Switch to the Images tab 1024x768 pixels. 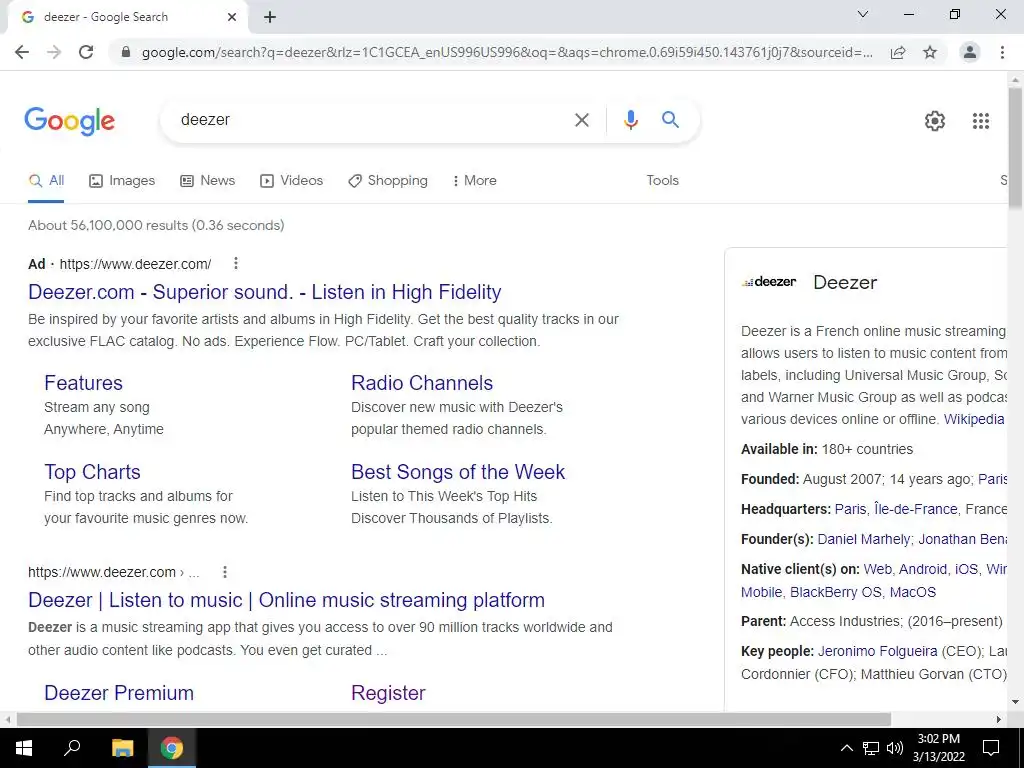click(122, 181)
